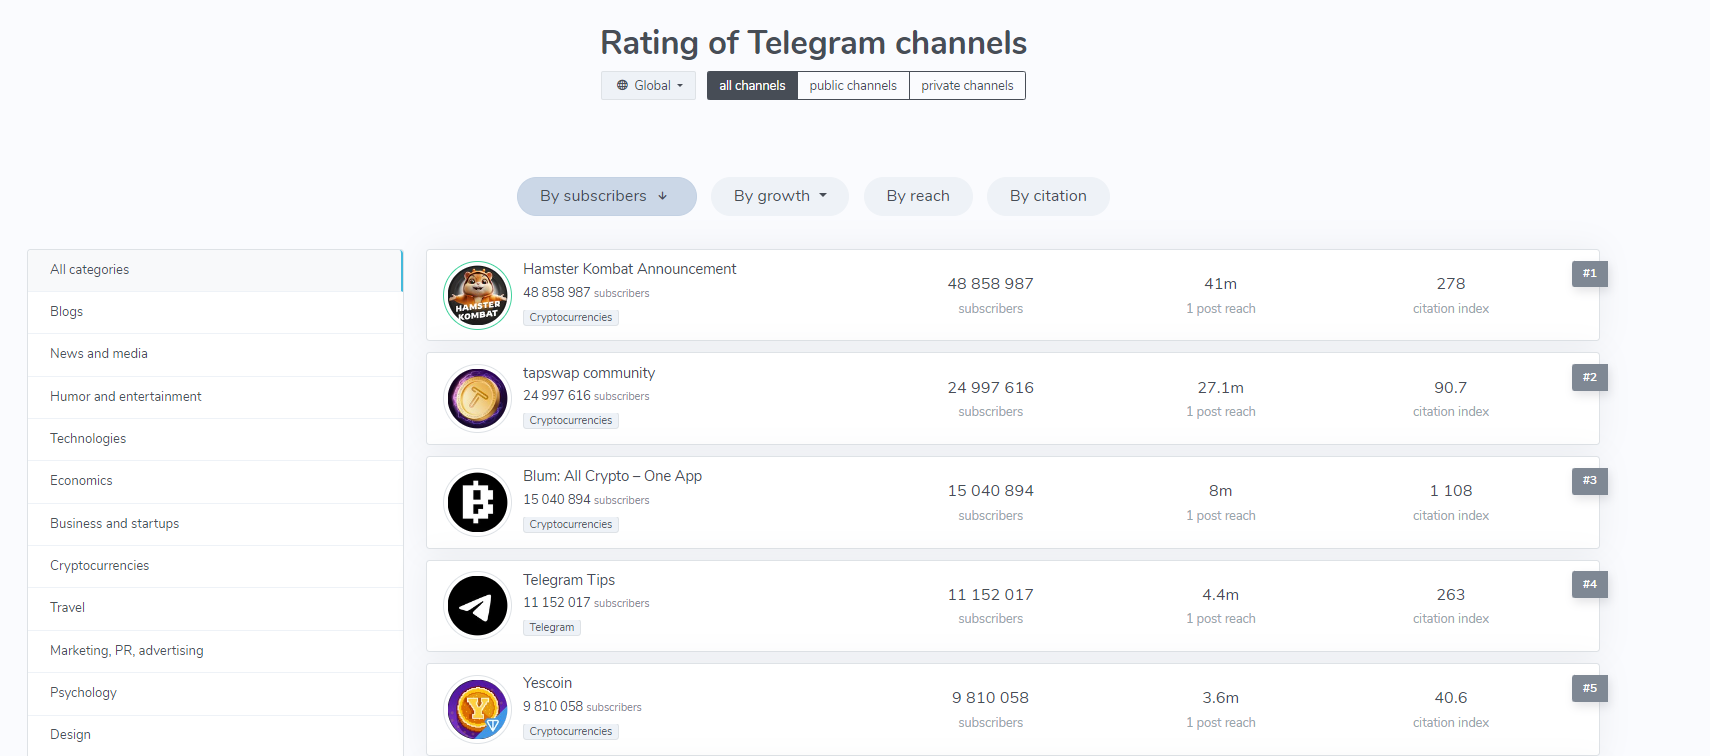Click the #2 rank badge

1590,378
